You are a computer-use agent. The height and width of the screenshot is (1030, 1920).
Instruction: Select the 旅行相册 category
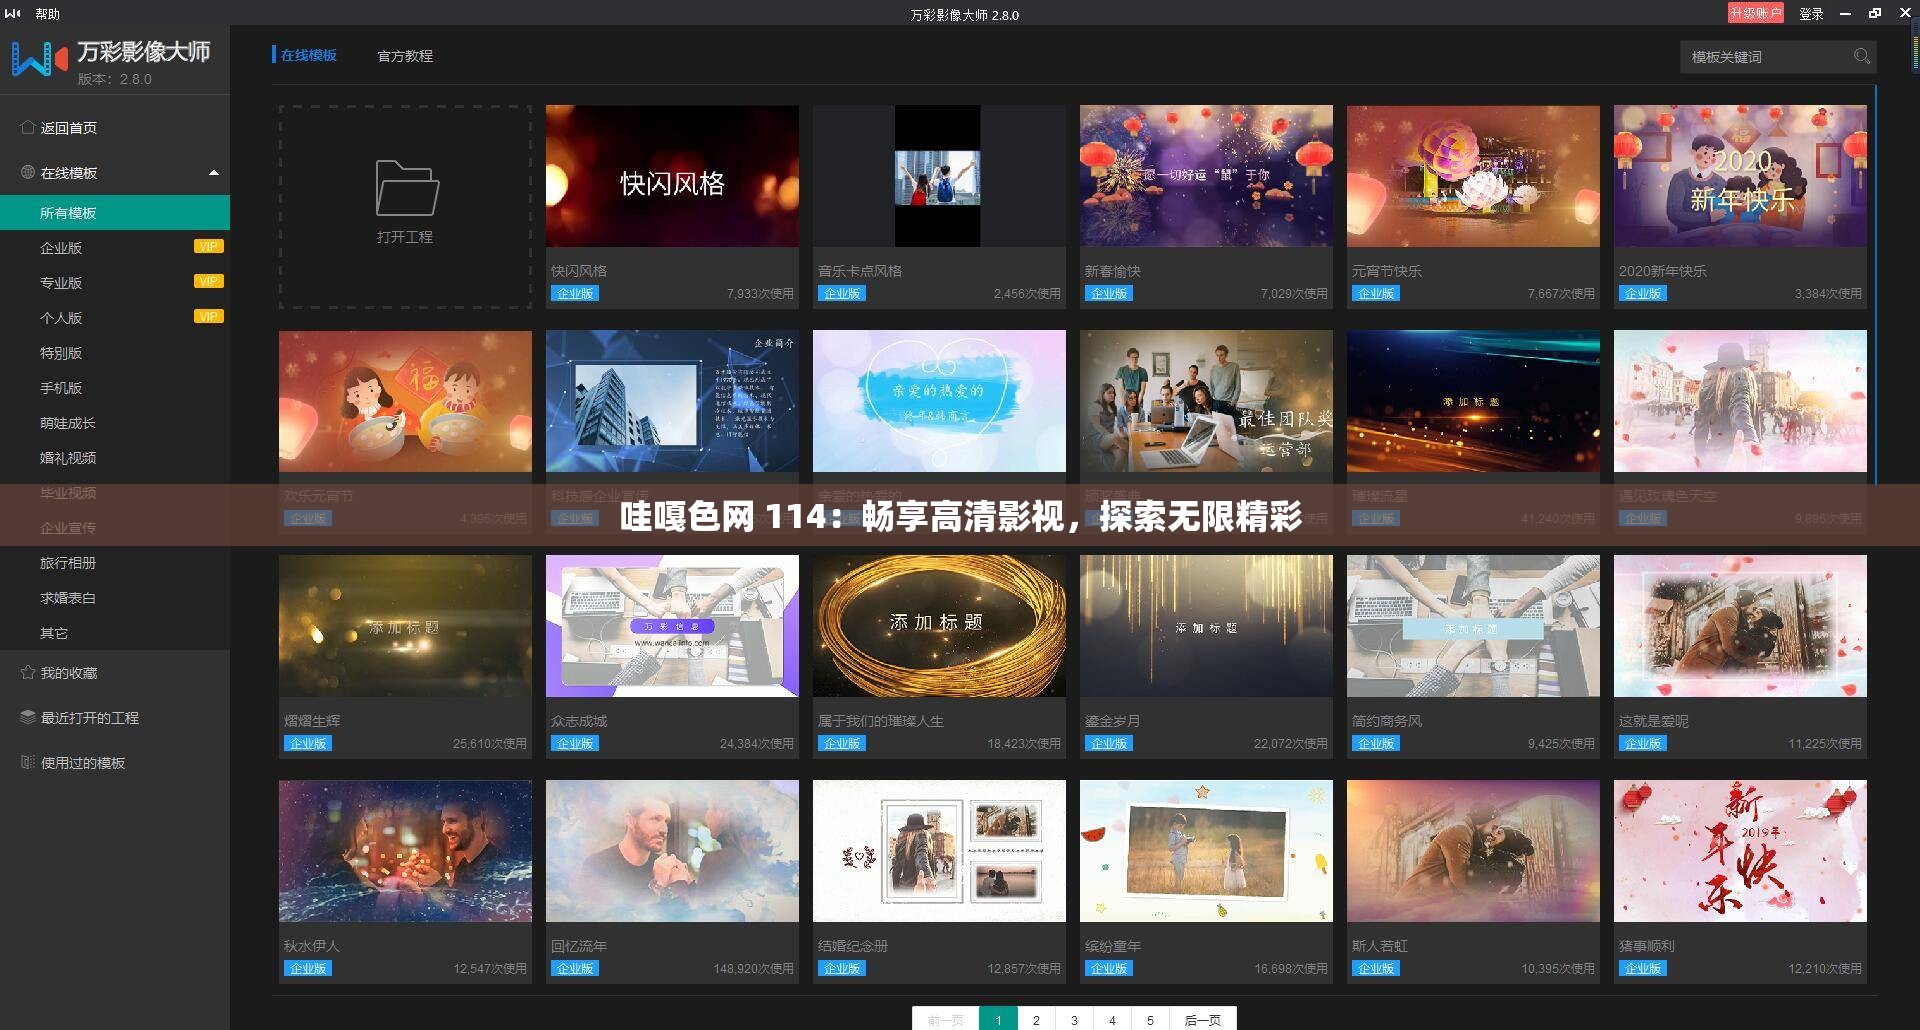(x=68, y=563)
